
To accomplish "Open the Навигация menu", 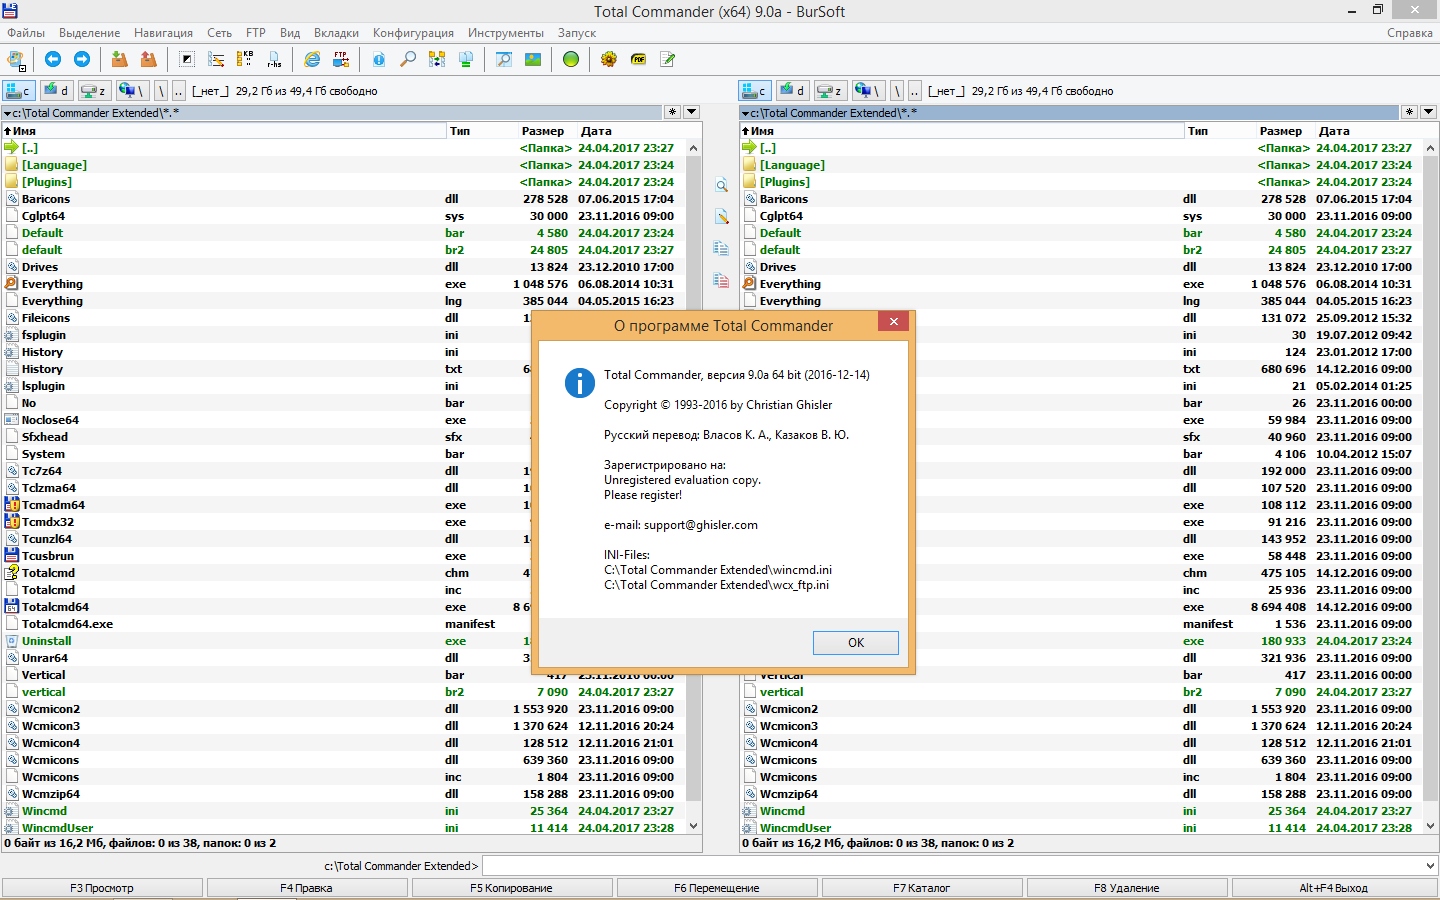I will coord(163,33).
